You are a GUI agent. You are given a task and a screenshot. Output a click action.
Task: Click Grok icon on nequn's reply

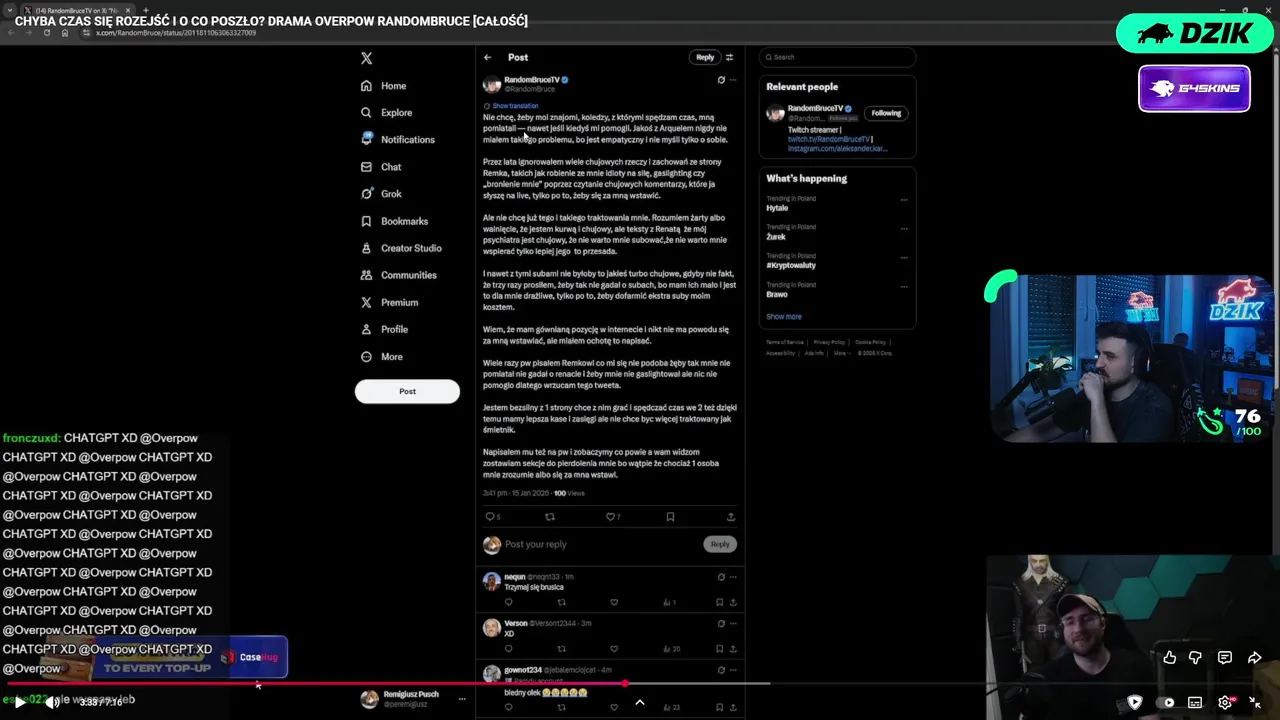click(x=721, y=577)
